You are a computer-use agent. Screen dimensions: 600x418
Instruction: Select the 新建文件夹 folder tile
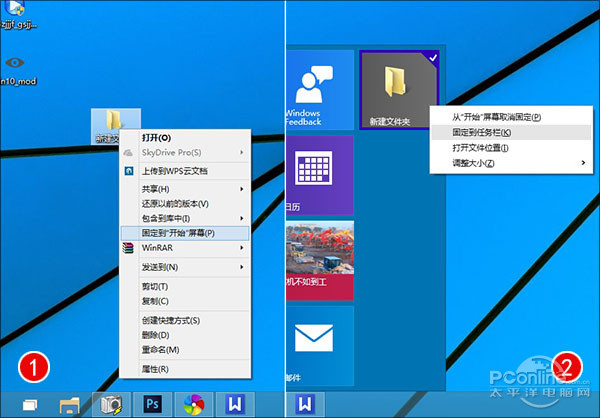coord(399,90)
